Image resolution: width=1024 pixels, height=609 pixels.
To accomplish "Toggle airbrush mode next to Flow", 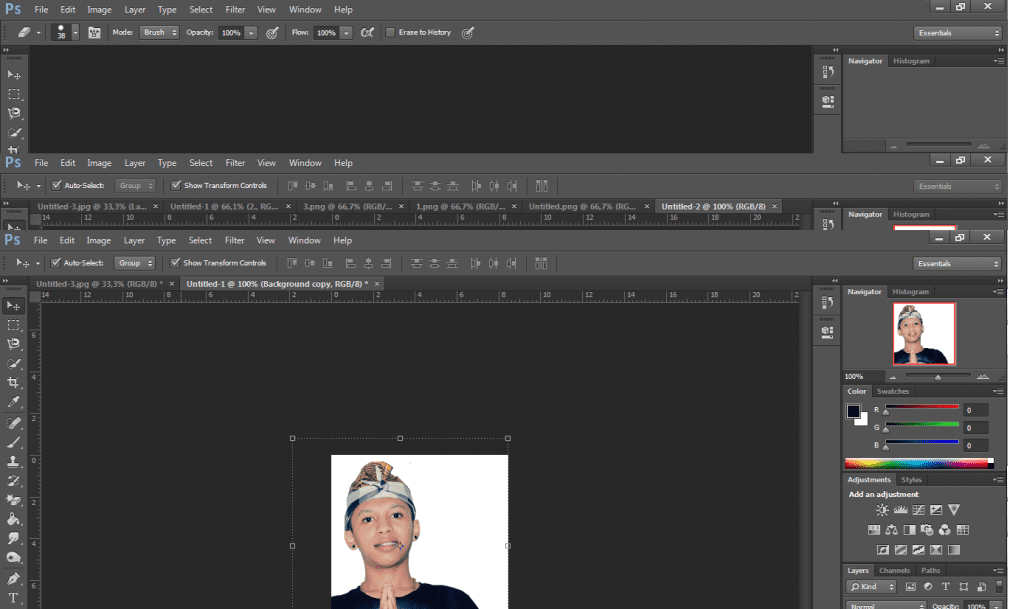I will coord(367,32).
